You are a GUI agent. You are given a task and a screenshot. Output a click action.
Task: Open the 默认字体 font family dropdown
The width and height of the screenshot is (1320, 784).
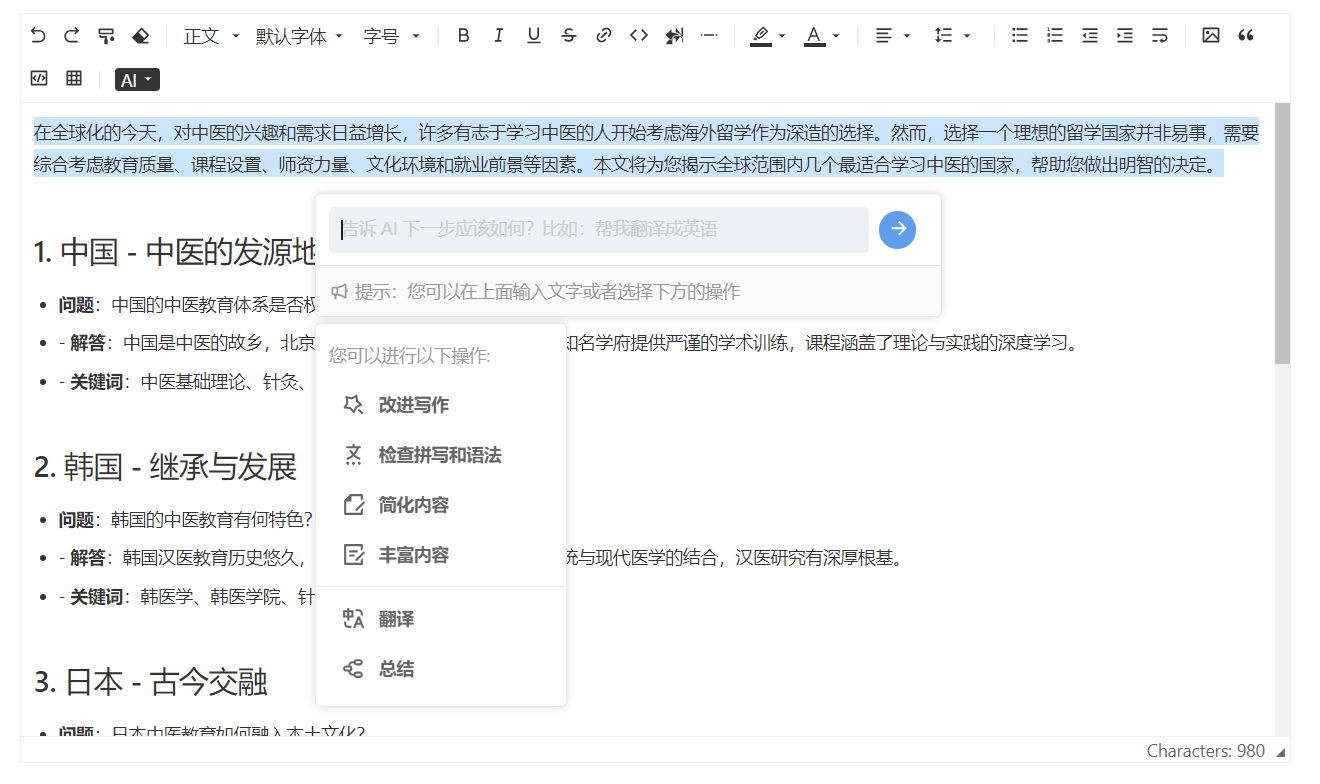(299, 36)
